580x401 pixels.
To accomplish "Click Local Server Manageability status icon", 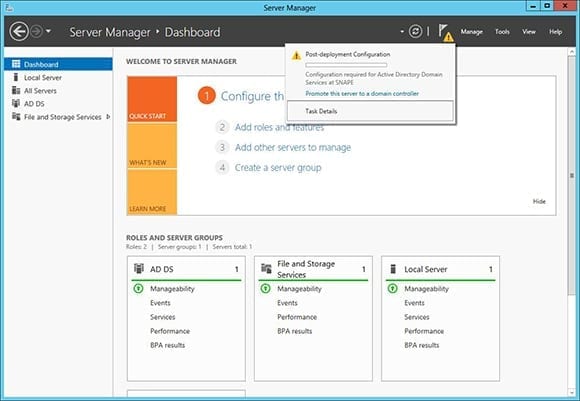I will coord(392,288).
